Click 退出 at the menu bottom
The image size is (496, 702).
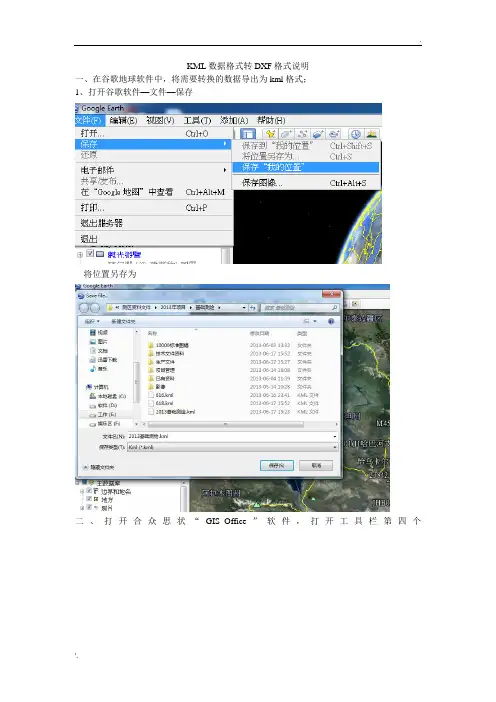coord(154,239)
